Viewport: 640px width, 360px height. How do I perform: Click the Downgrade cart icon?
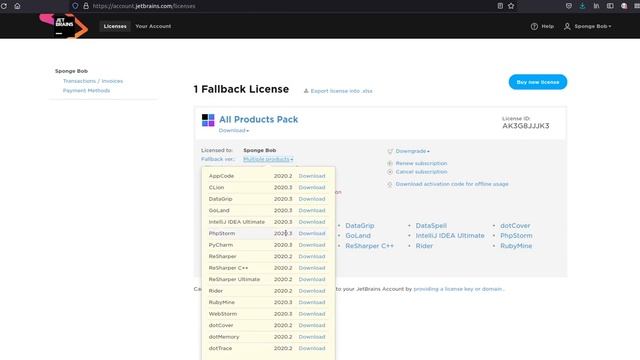390,151
